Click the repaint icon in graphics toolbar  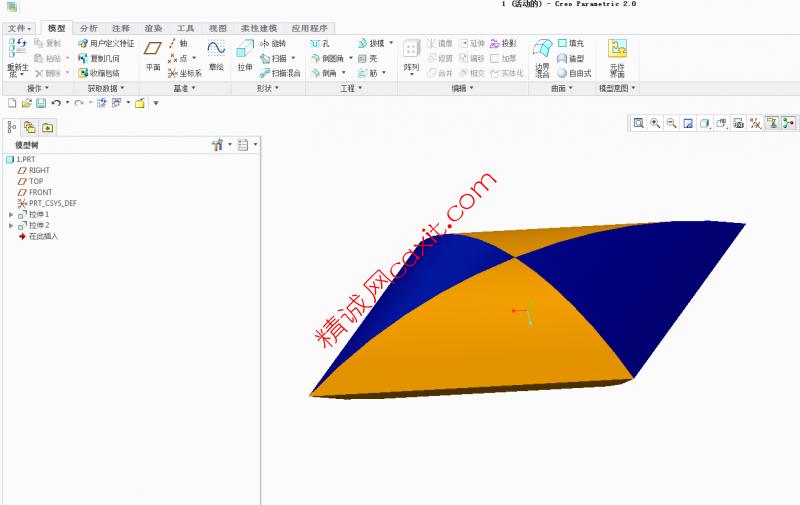click(x=688, y=123)
